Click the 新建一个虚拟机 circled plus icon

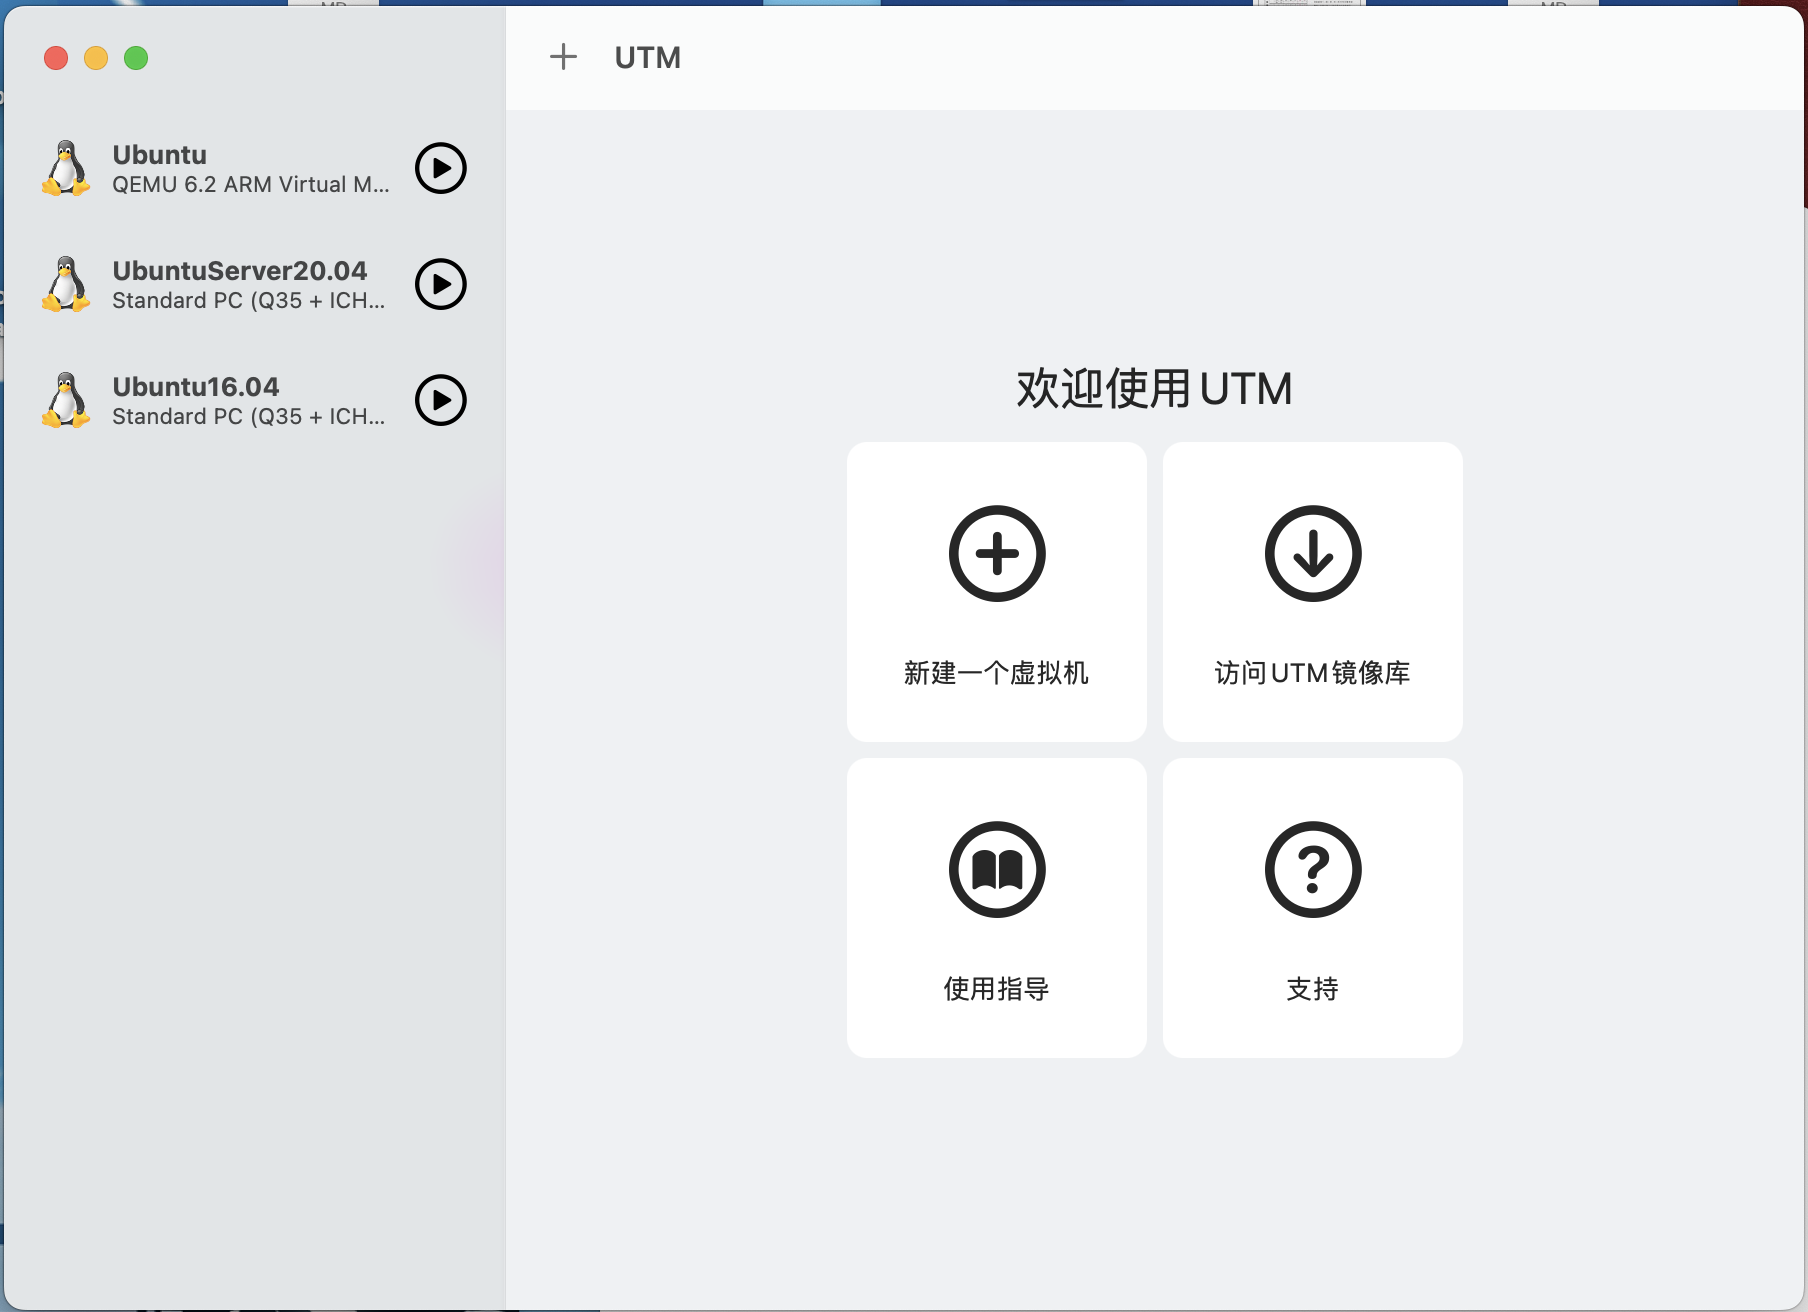coord(997,553)
